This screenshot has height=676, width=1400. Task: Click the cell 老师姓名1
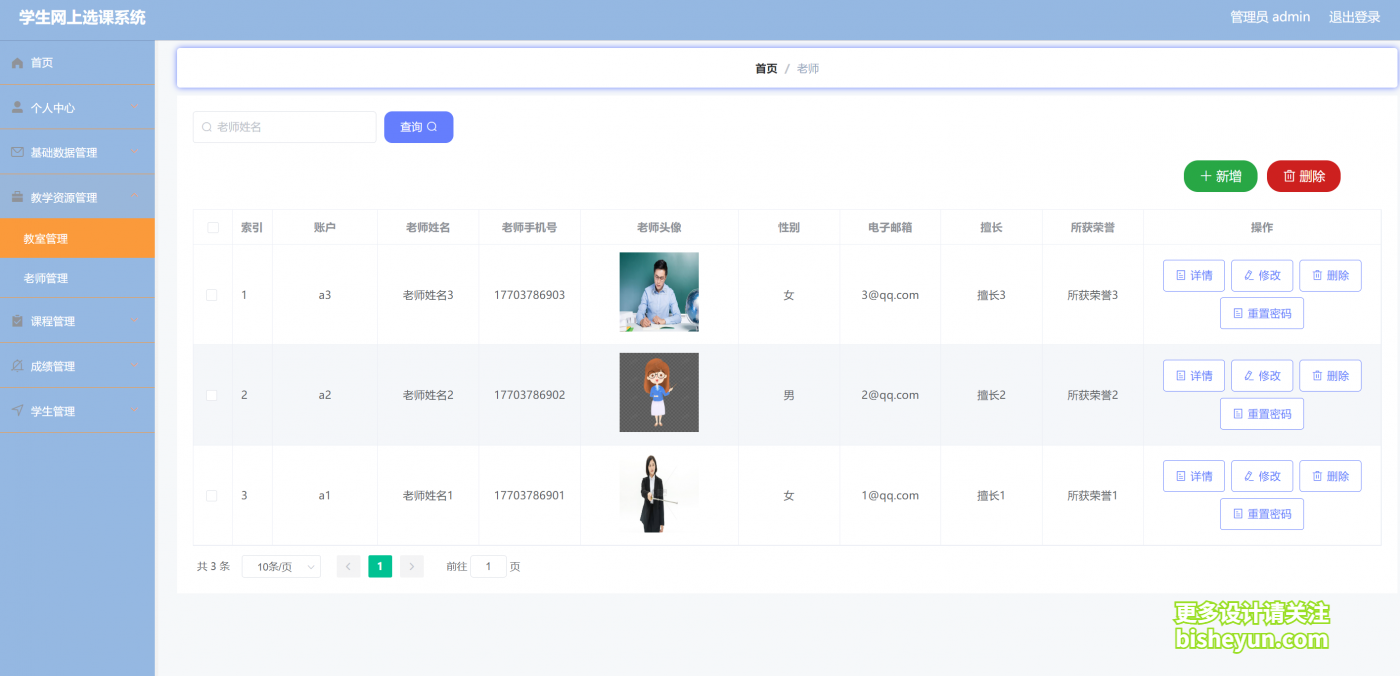click(428, 495)
